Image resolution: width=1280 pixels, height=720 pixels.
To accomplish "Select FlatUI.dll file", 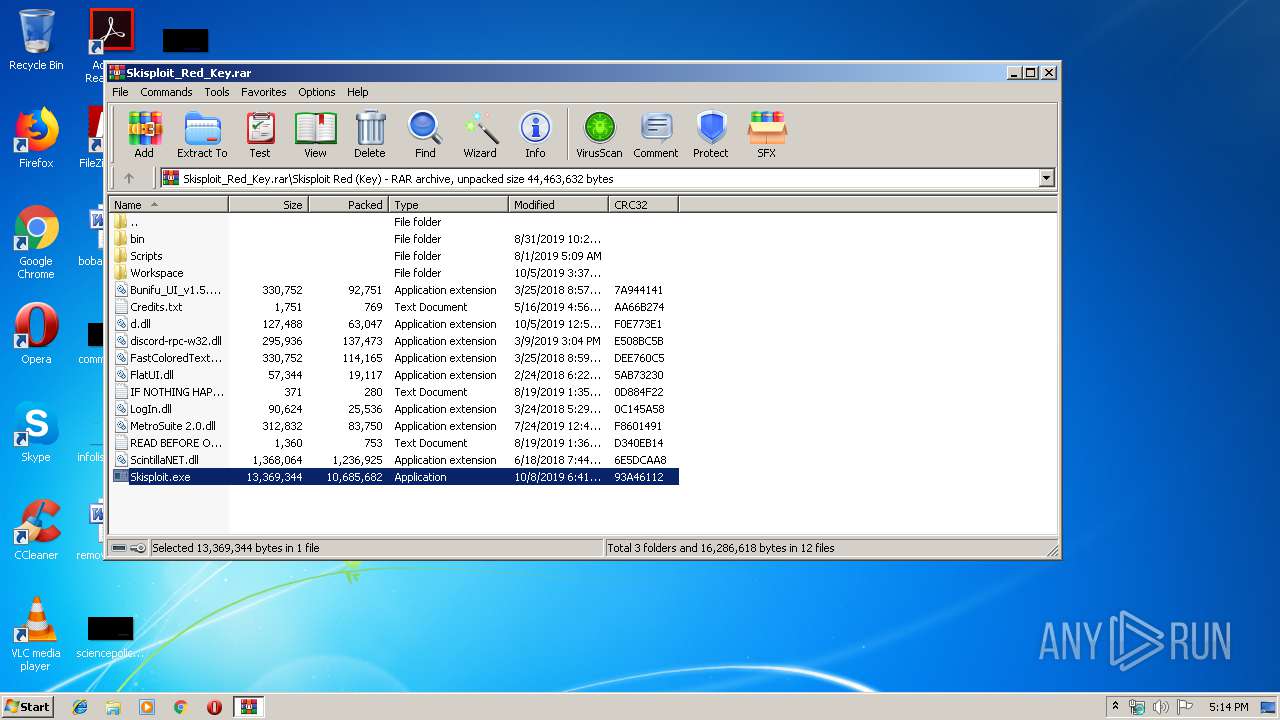I will 394,375.
